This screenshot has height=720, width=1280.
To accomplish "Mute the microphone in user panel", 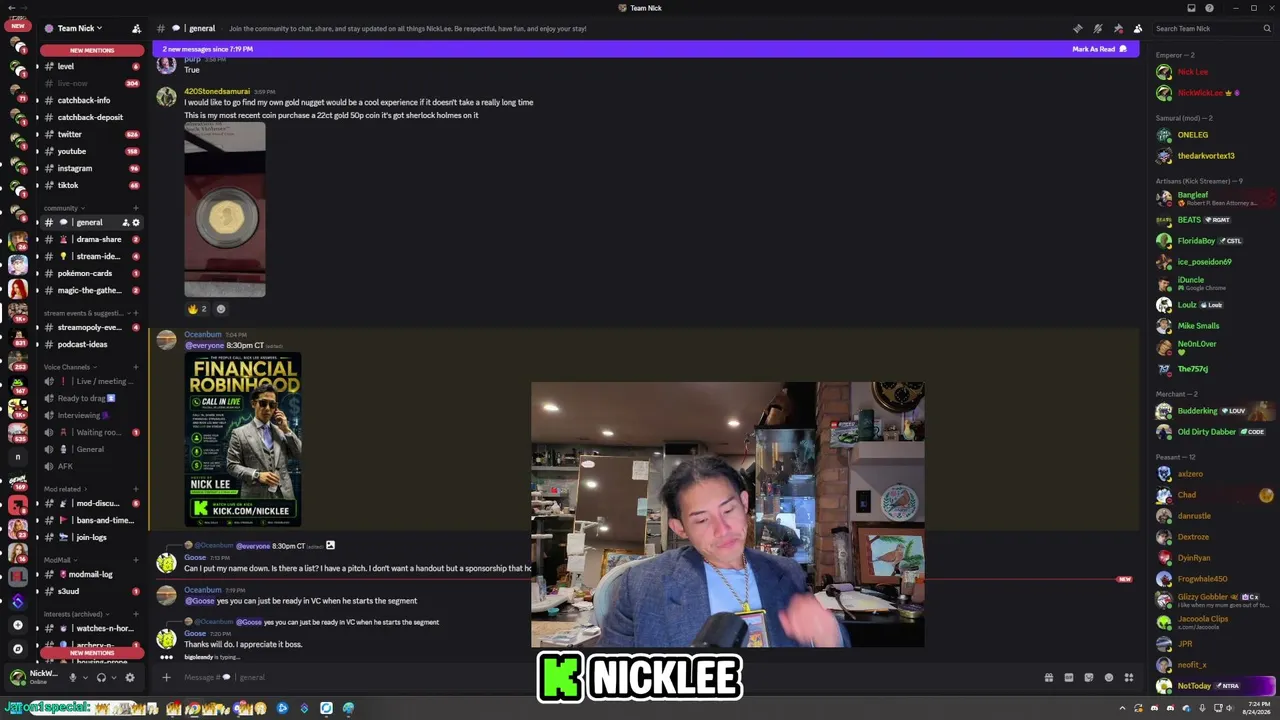I will (x=72, y=677).
